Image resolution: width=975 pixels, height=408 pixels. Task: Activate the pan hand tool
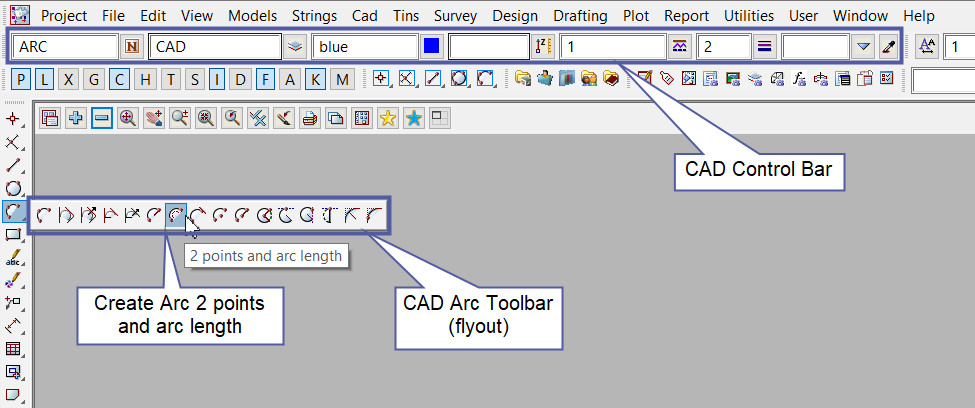(154, 118)
